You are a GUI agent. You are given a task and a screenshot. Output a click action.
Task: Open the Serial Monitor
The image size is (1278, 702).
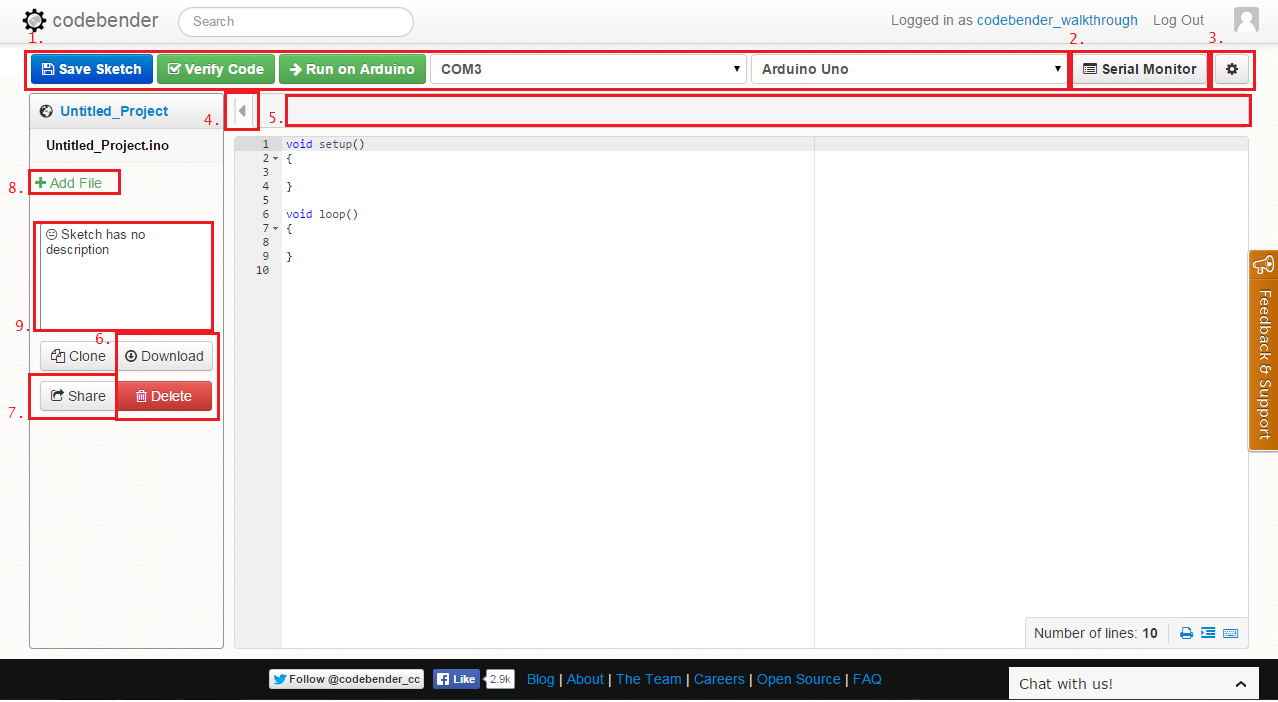pos(1140,69)
